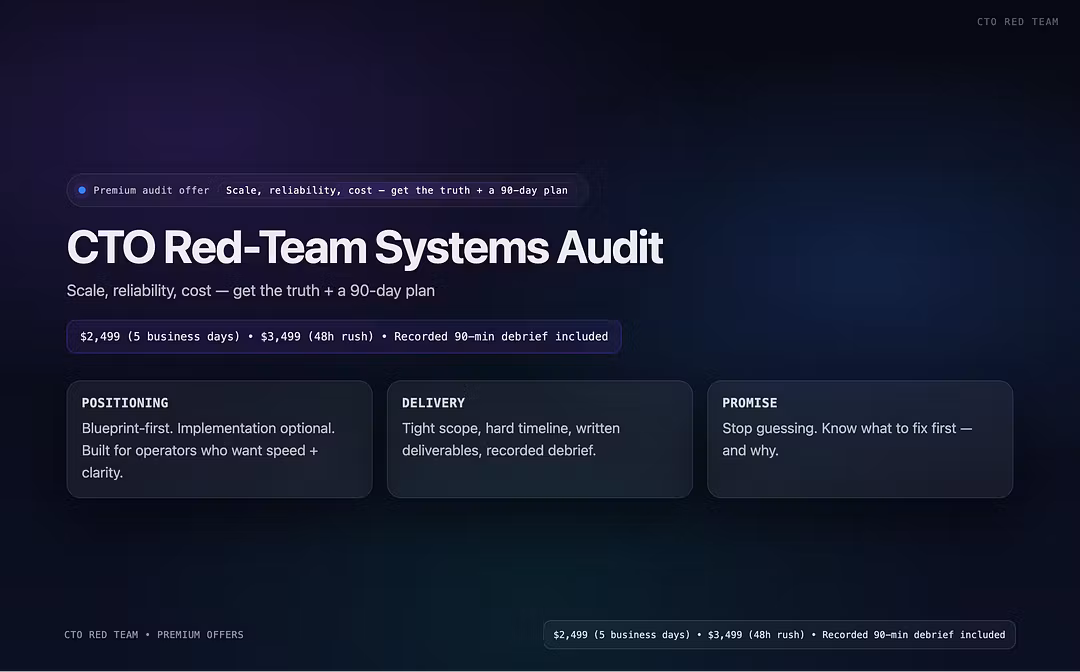1080x672 pixels.
Task: Click the 'CTO RED TEAM' label at top right
Action: (1017, 22)
